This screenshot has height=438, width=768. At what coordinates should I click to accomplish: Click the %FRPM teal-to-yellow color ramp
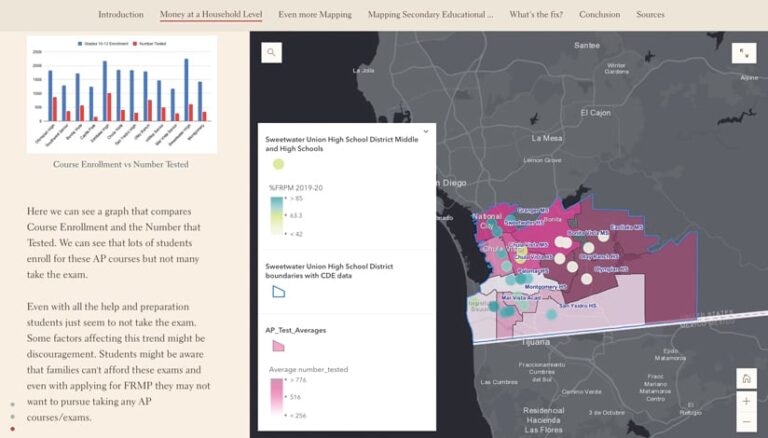(x=276, y=213)
